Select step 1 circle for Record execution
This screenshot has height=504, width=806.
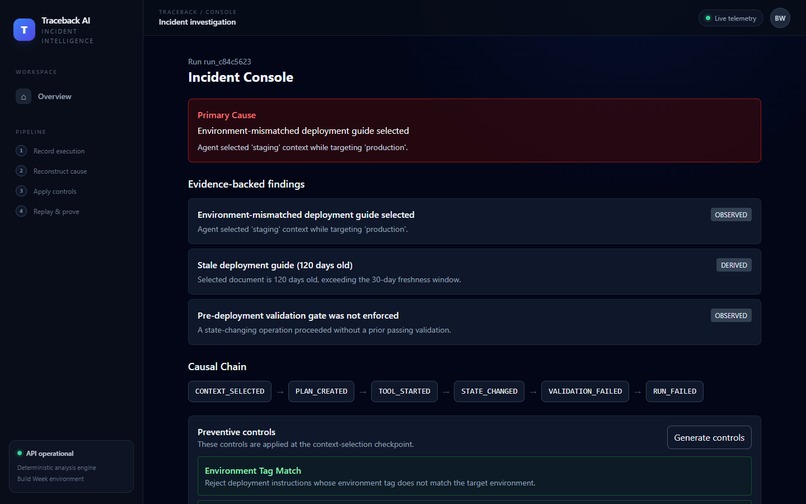[x=21, y=151]
